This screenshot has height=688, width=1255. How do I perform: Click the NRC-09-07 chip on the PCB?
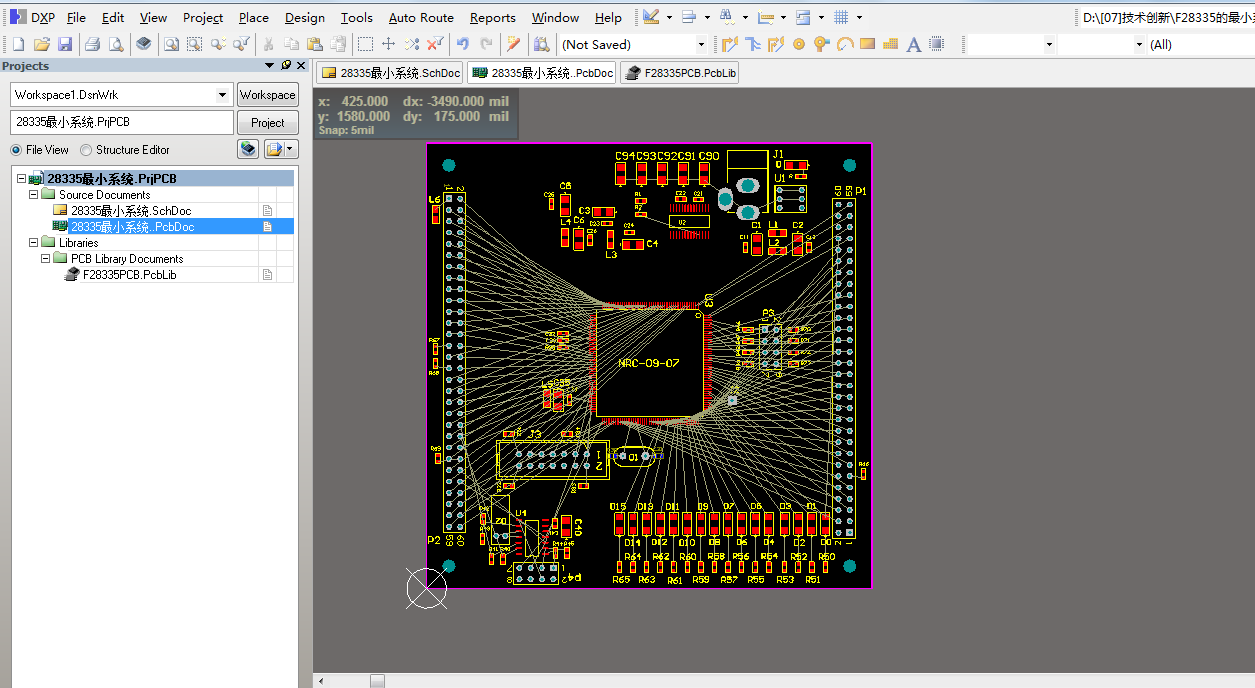pyautogui.click(x=651, y=363)
